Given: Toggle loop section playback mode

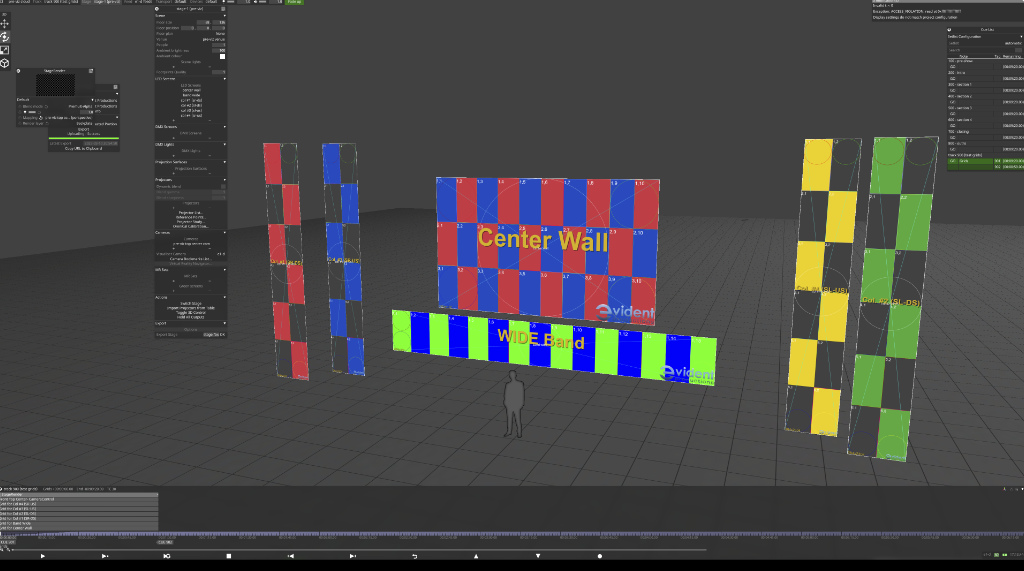Looking at the screenshot, I should (167, 556).
